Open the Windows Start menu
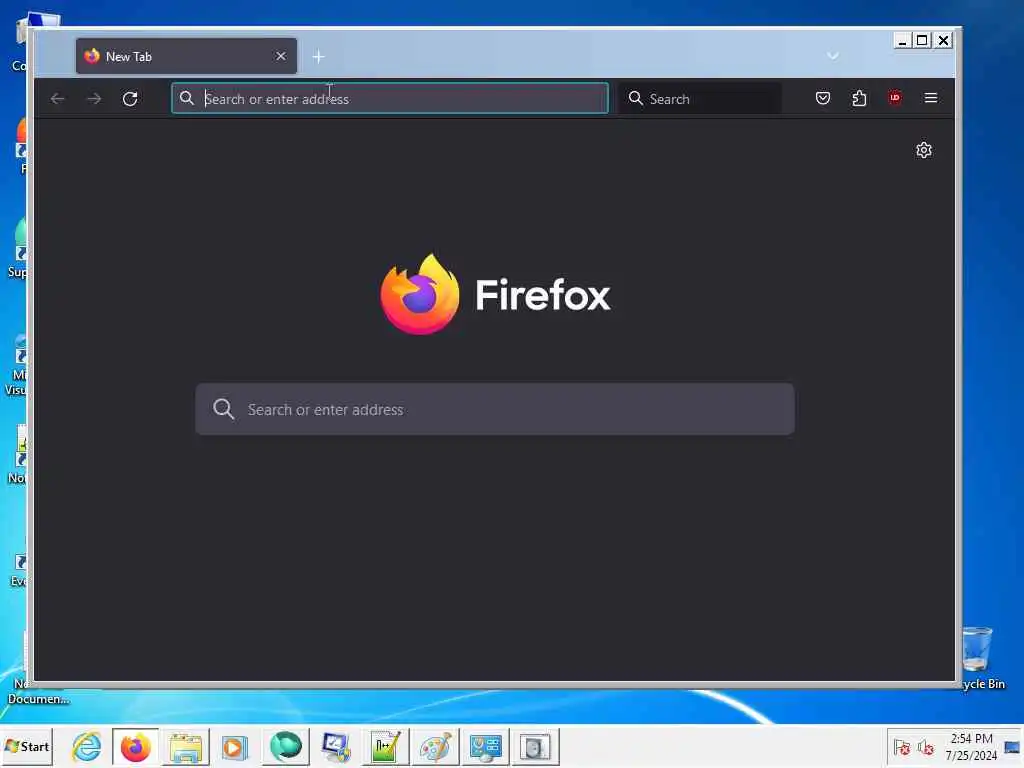The width and height of the screenshot is (1024, 768). coord(27,746)
